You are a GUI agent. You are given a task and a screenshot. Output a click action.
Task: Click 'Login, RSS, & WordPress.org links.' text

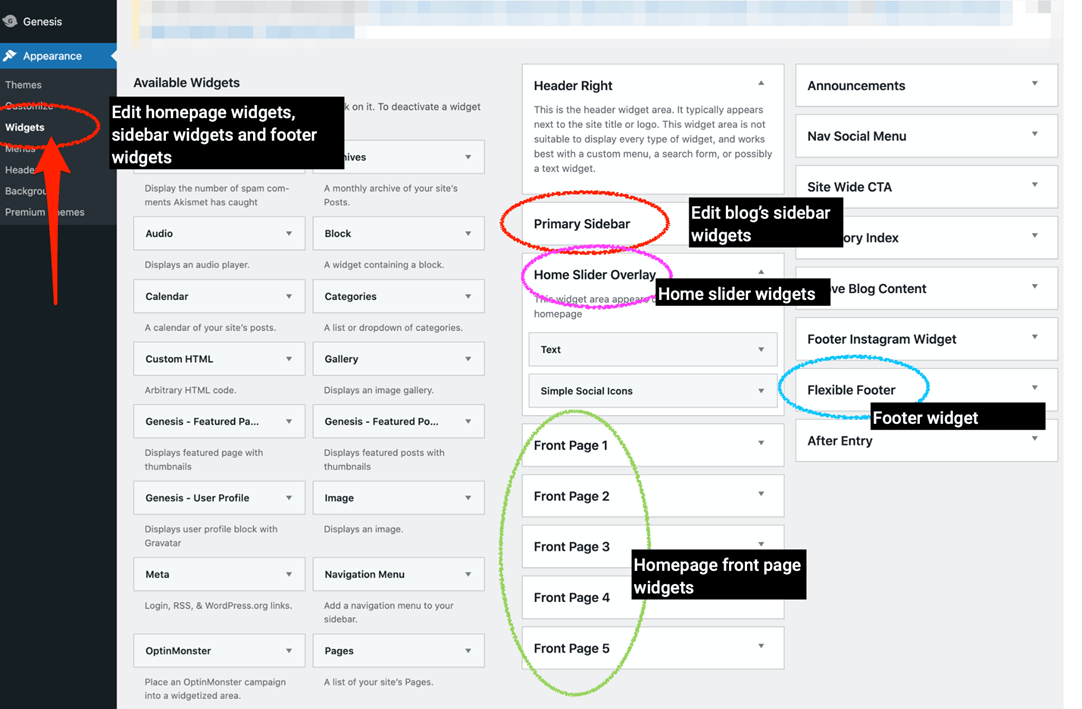pos(218,605)
